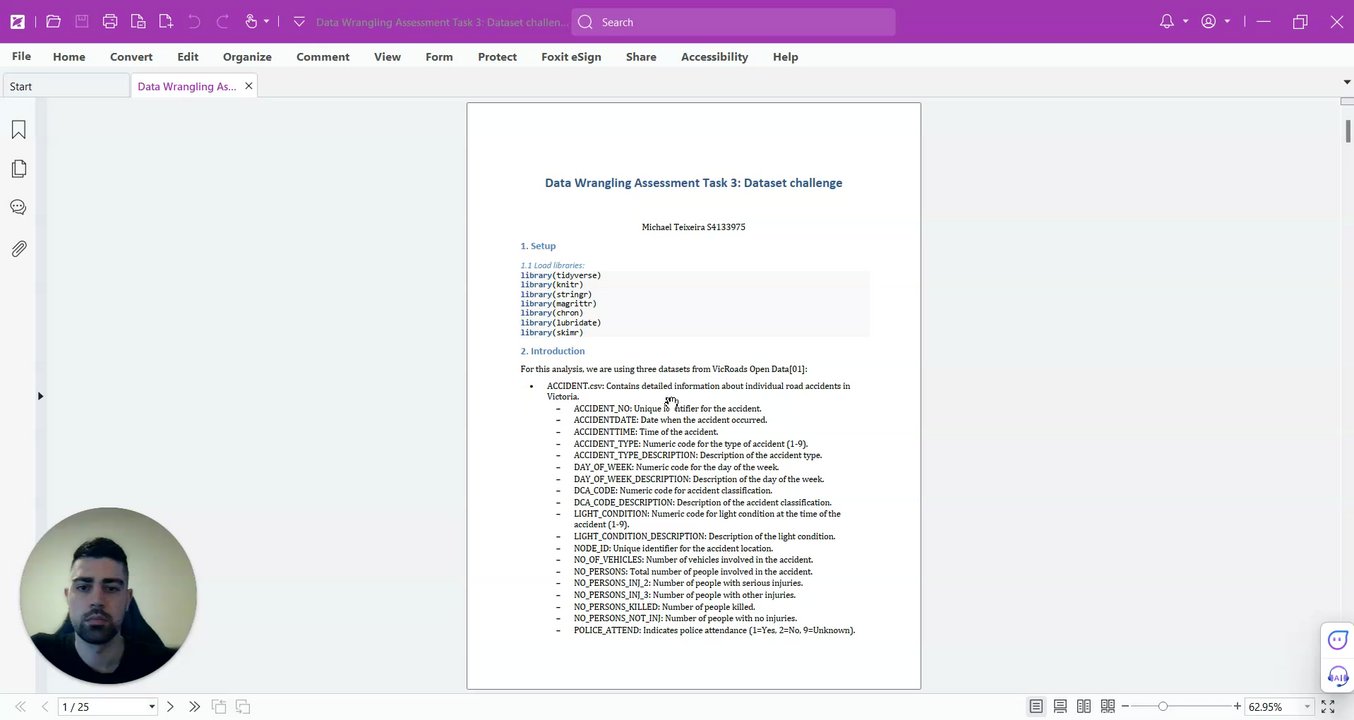Image resolution: width=1354 pixels, height=720 pixels.
Task: Click the '1. Setup' heading in document
Action: [538, 246]
